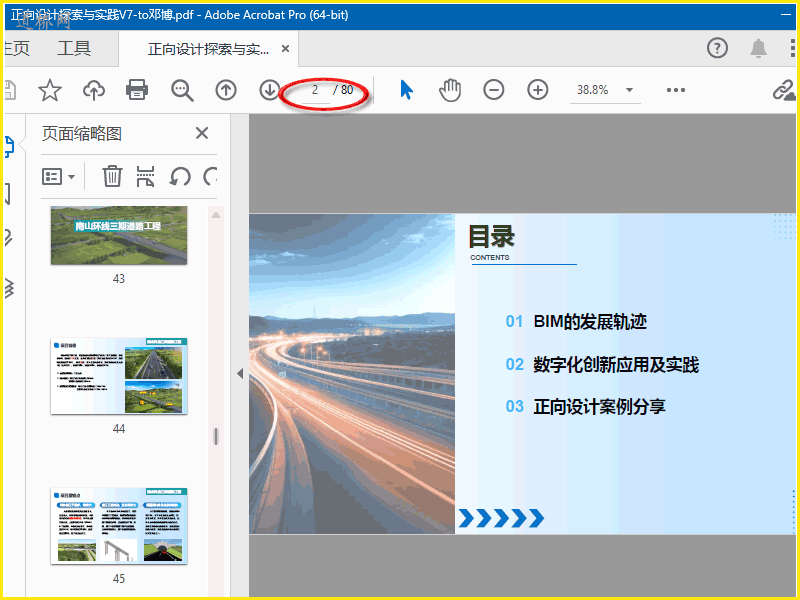Open the help question mark menu
This screenshot has height=600, width=800.
tap(717, 48)
